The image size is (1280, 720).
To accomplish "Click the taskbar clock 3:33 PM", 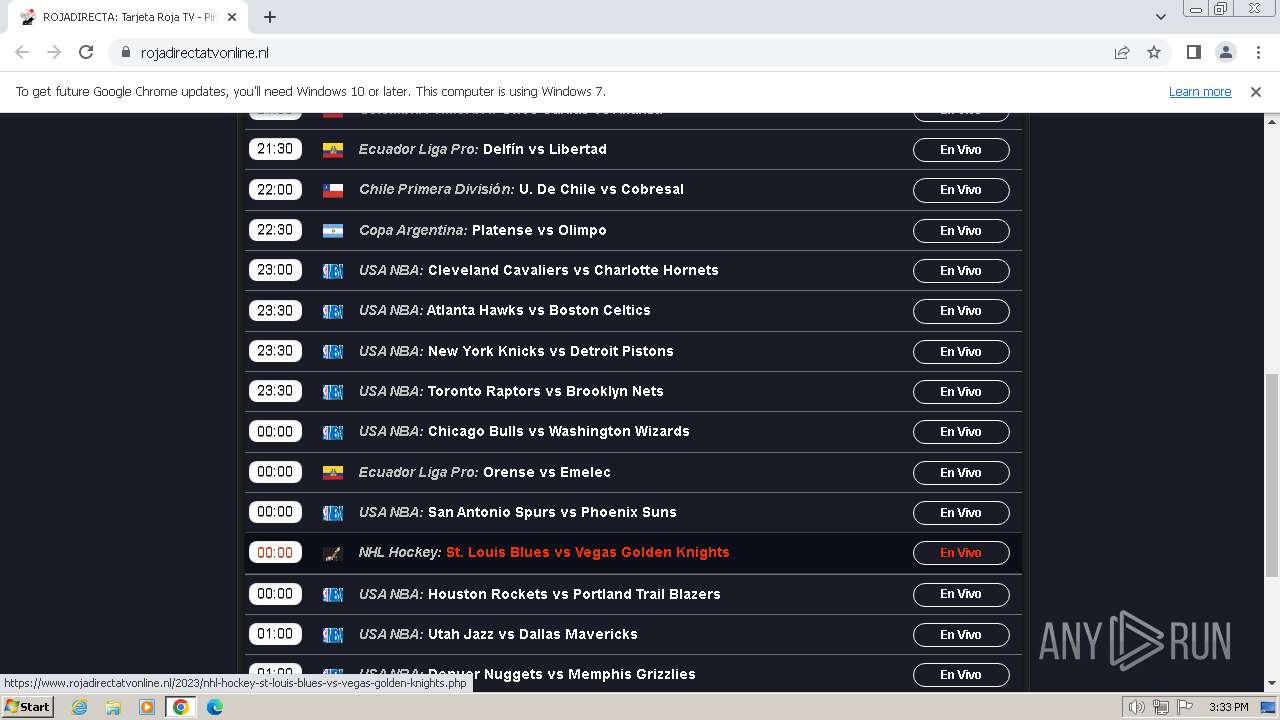I will pyautogui.click(x=1228, y=707).
